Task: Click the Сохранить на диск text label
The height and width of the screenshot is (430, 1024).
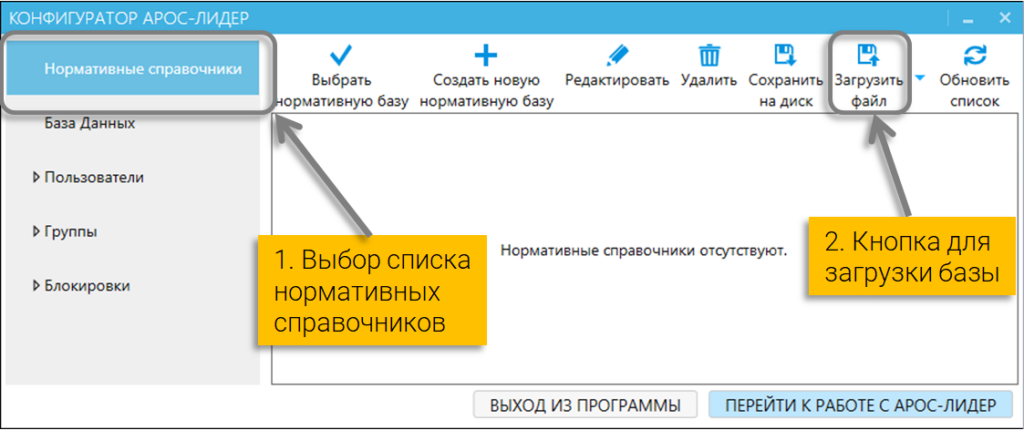Action: [x=786, y=91]
